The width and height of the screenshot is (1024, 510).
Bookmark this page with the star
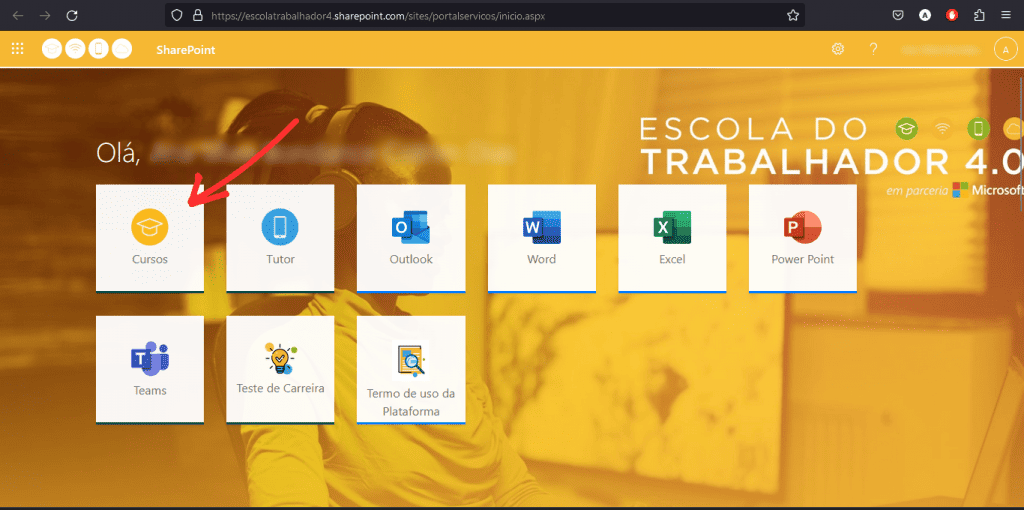pyautogui.click(x=793, y=16)
